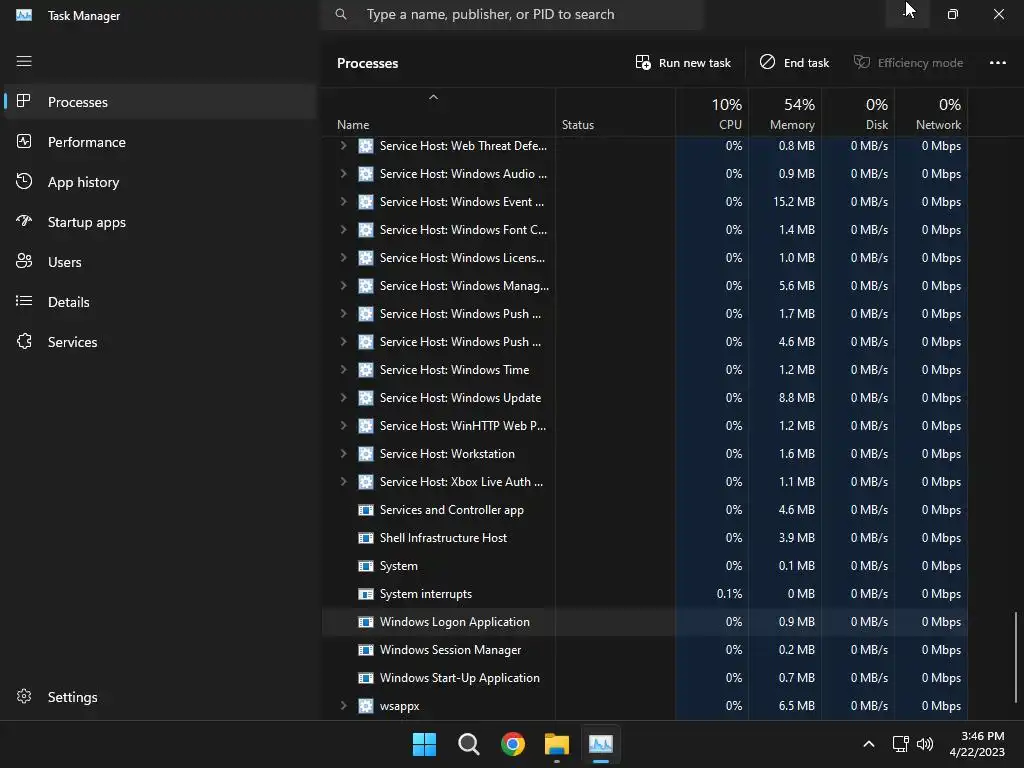Open File Explorer from taskbar
Screen dimensions: 1024x768
557,744
